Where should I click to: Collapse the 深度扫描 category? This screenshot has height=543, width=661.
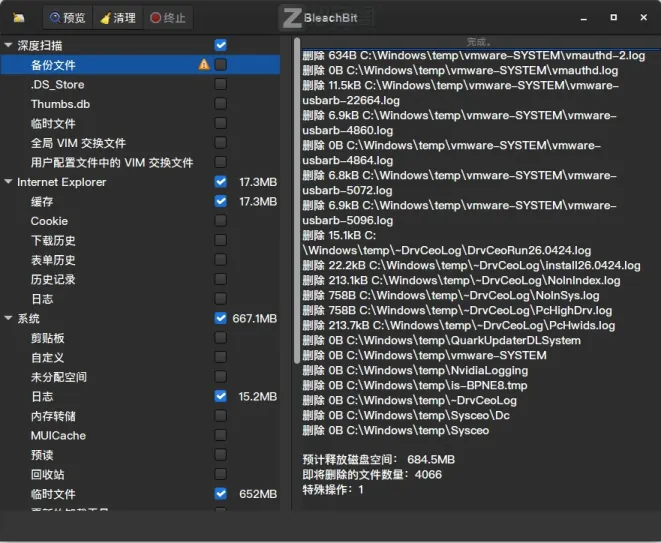pyautogui.click(x=8, y=45)
